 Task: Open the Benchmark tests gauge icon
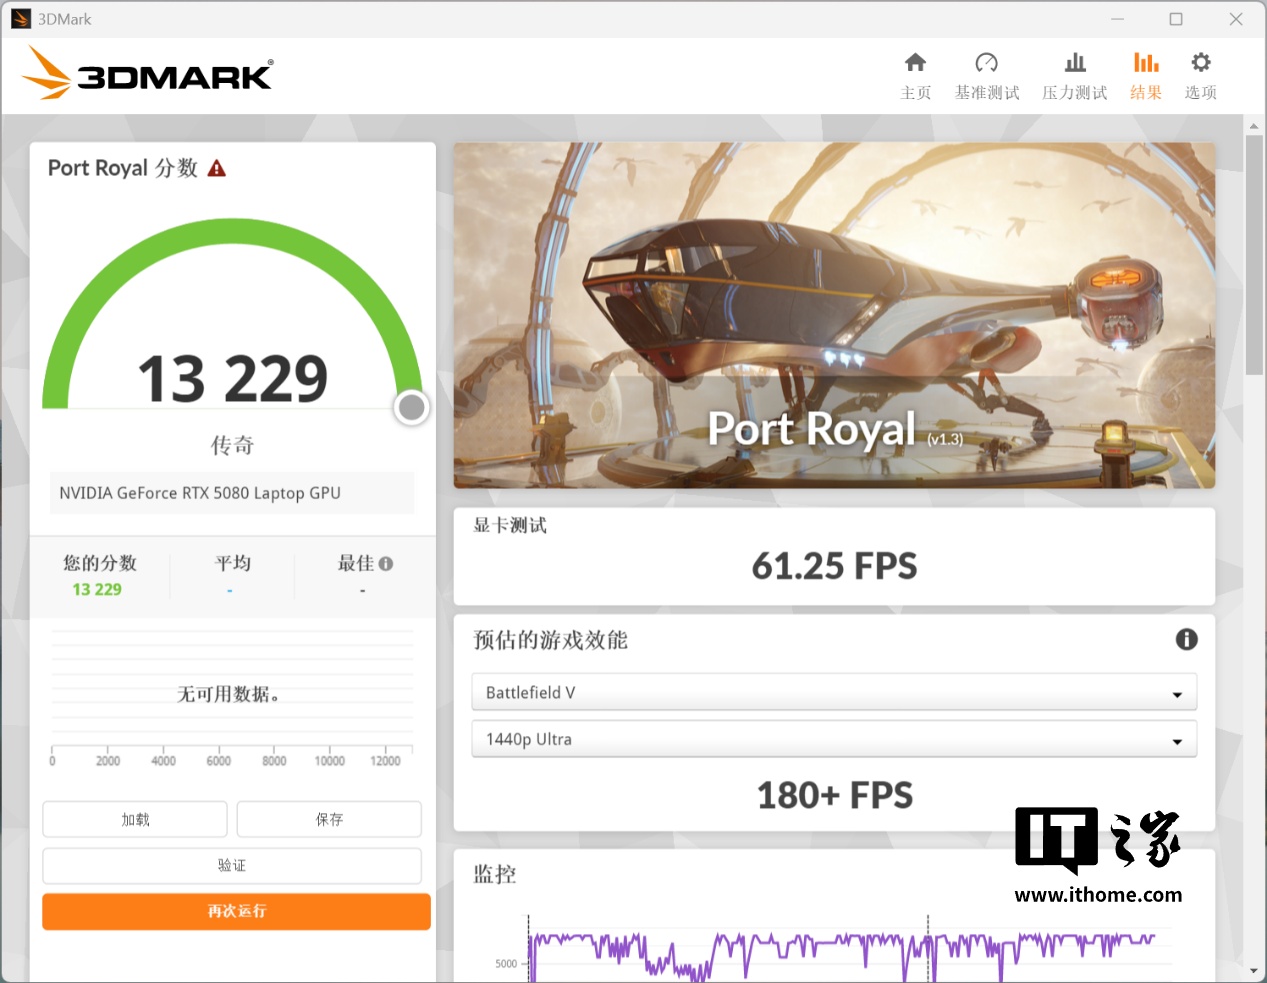coord(986,64)
